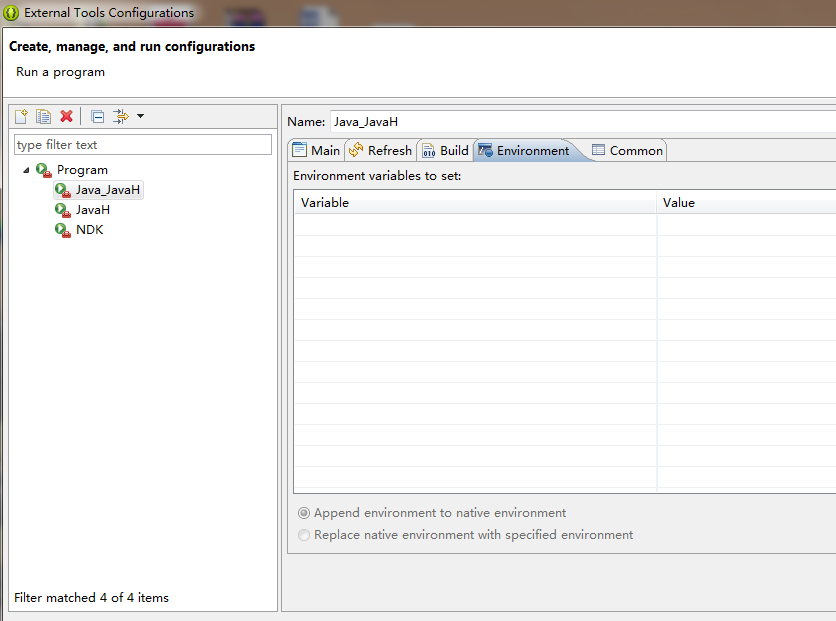The width and height of the screenshot is (836, 621).
Task: Click the Name field containing Java_JavaH
Action: (x=583, y=122)
